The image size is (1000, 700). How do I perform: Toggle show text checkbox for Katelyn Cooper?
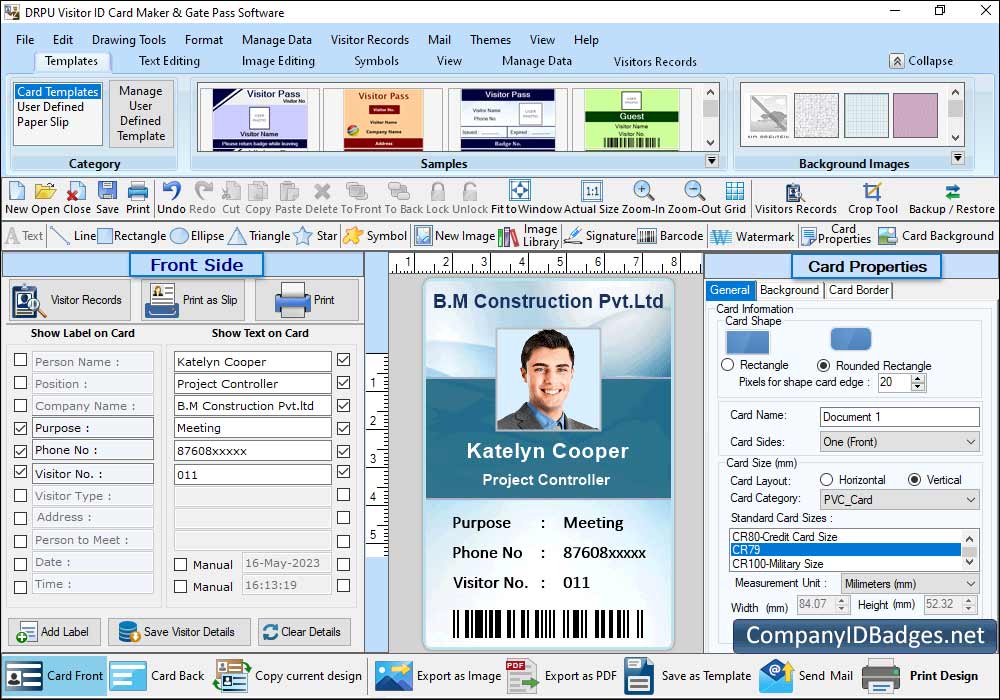coord(344,360)
